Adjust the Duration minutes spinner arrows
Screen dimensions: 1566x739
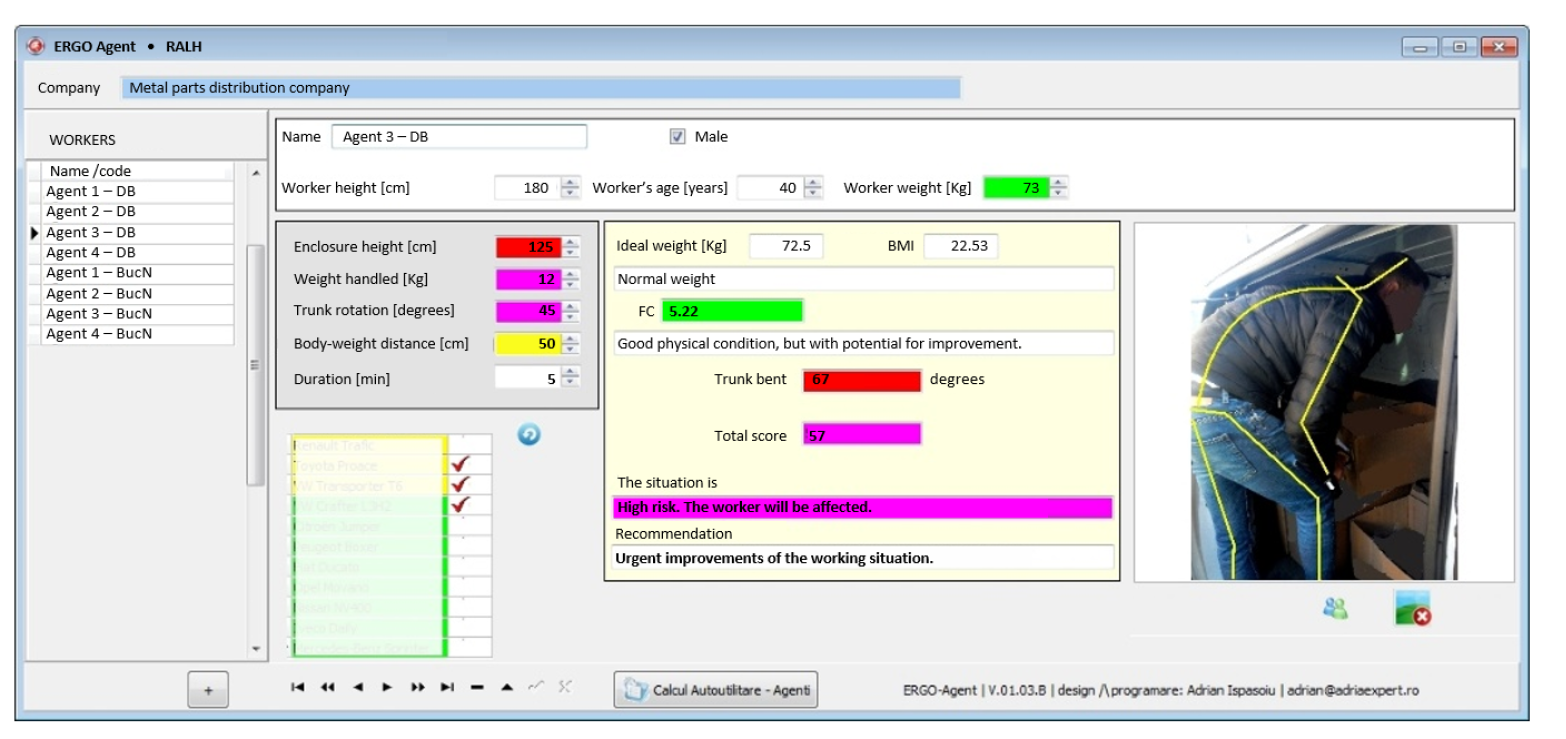570,377
